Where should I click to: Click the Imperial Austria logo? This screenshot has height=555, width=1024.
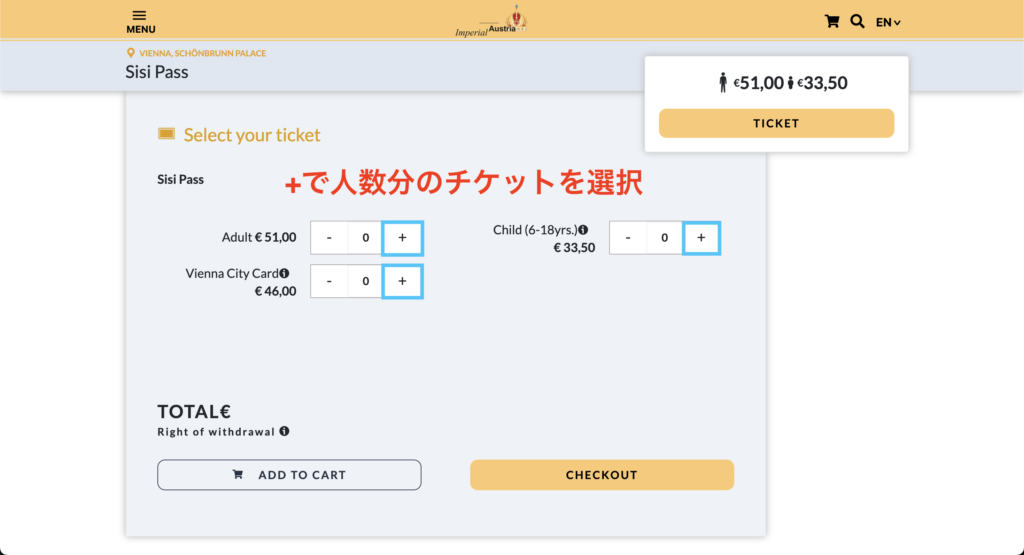[x=490, y=21]
